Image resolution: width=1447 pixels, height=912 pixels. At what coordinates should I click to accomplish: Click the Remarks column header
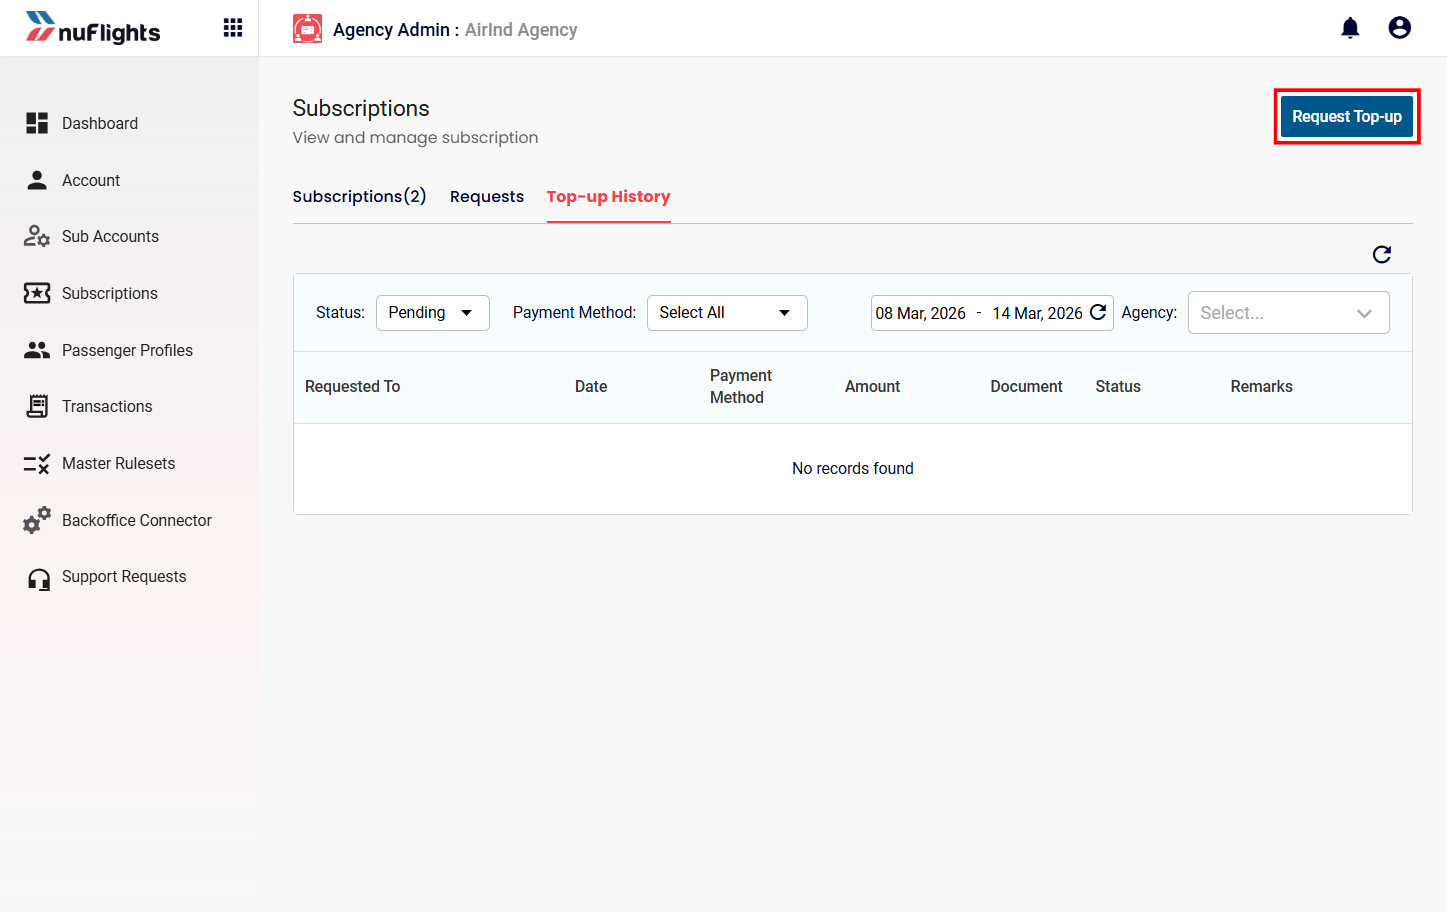[1261, 386]
